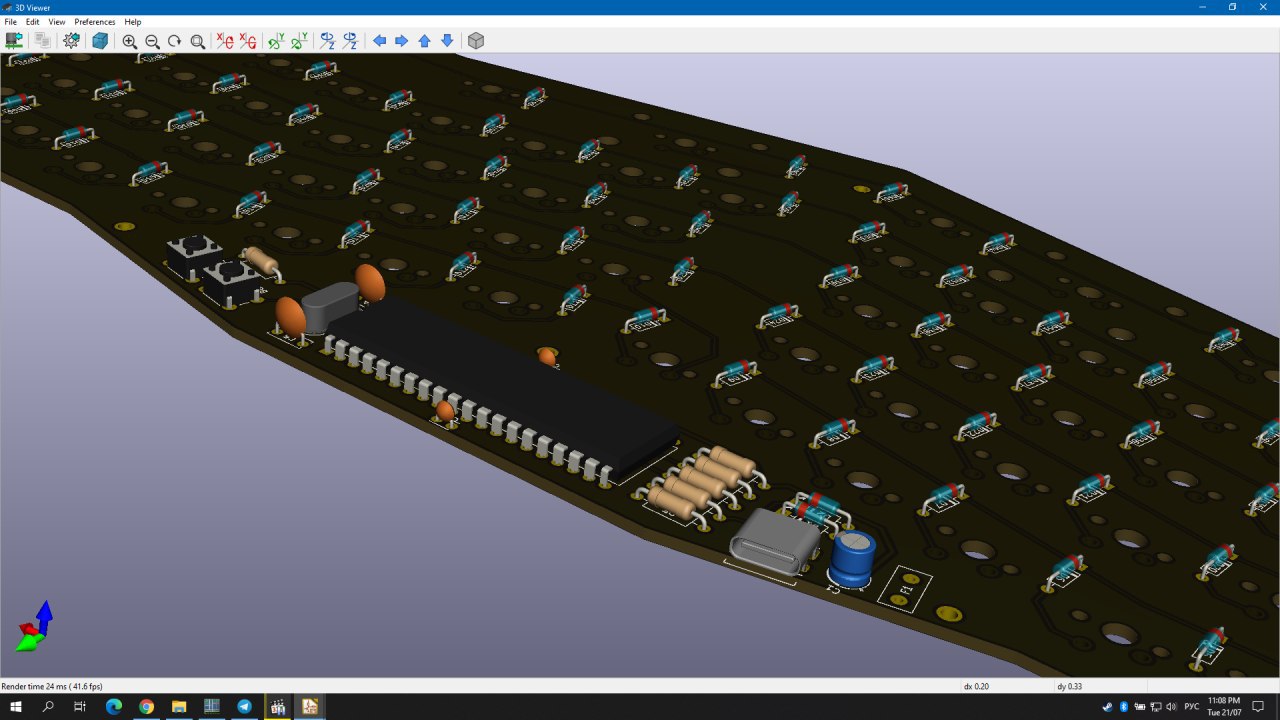This screenshot has width=1280, height=720.
Task: Open File Explorer from taskbar
Action: [x=179, y=707]
